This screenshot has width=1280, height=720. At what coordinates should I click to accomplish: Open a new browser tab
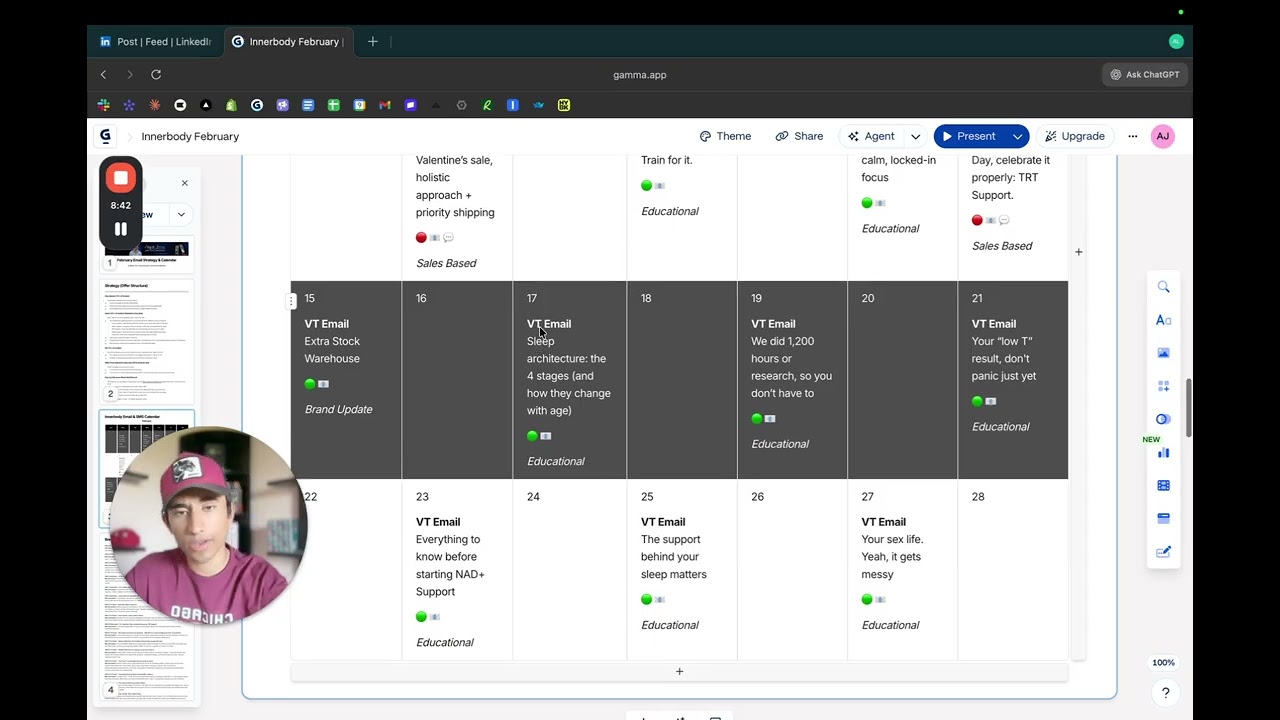tap(372, 42)
